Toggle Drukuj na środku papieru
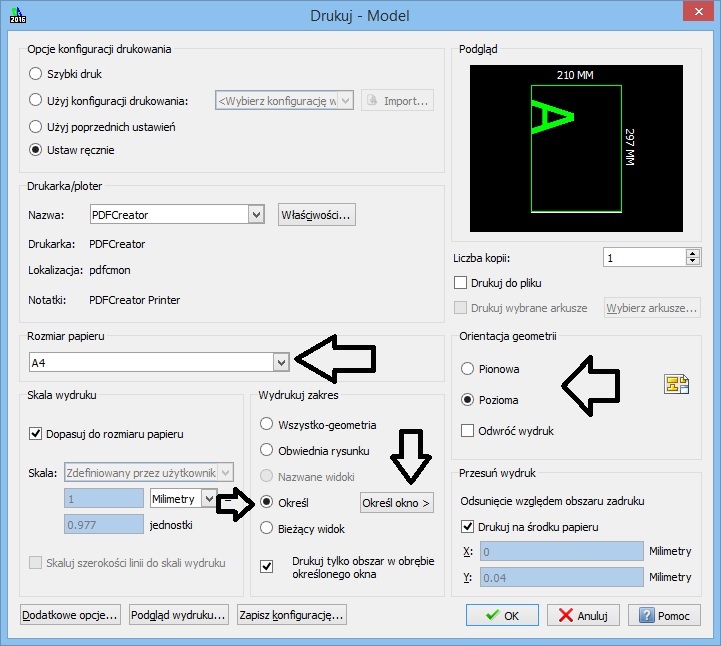 (467, 526)
